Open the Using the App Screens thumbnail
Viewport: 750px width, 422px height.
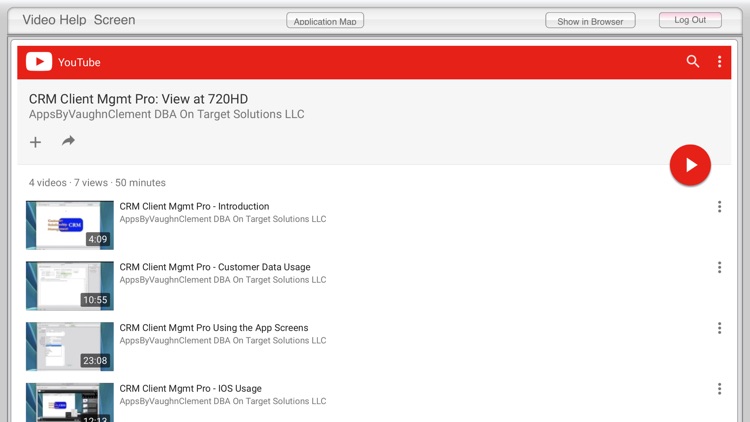pos(70,346)
